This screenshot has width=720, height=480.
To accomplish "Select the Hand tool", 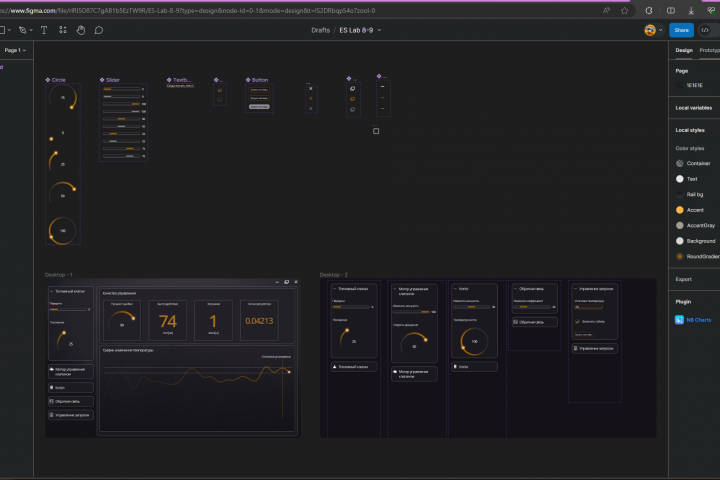I will point(81,30).
